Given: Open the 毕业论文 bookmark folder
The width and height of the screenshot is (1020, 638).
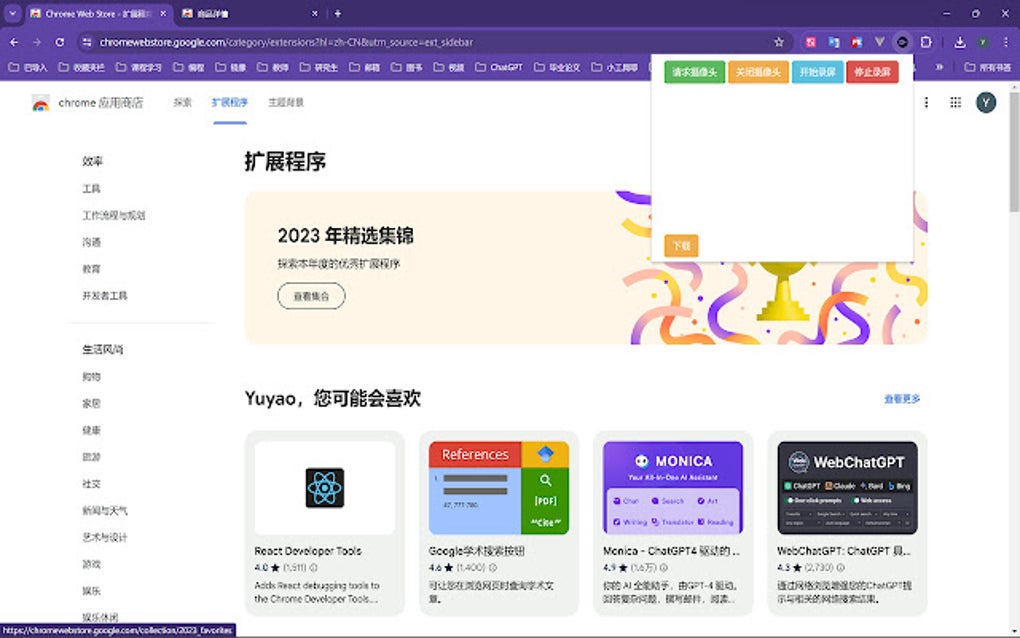Looking at the screenshot, I should pos(557,67).
